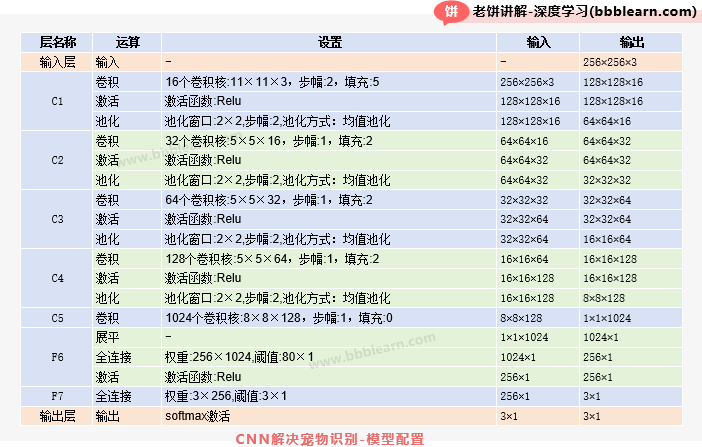Screen dimensions: 702x447
Task: Select the 16×16×128 output in C4 卷积 row
Action: [x=631, y=259]
